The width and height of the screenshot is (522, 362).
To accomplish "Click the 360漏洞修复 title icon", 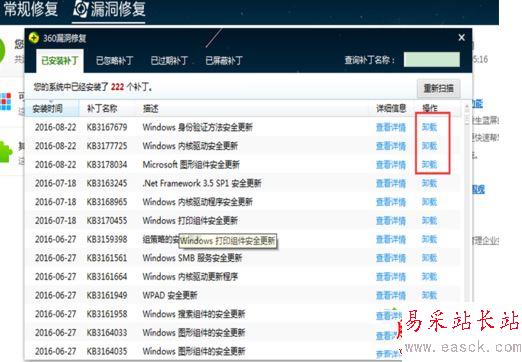I will pos(34,38).
